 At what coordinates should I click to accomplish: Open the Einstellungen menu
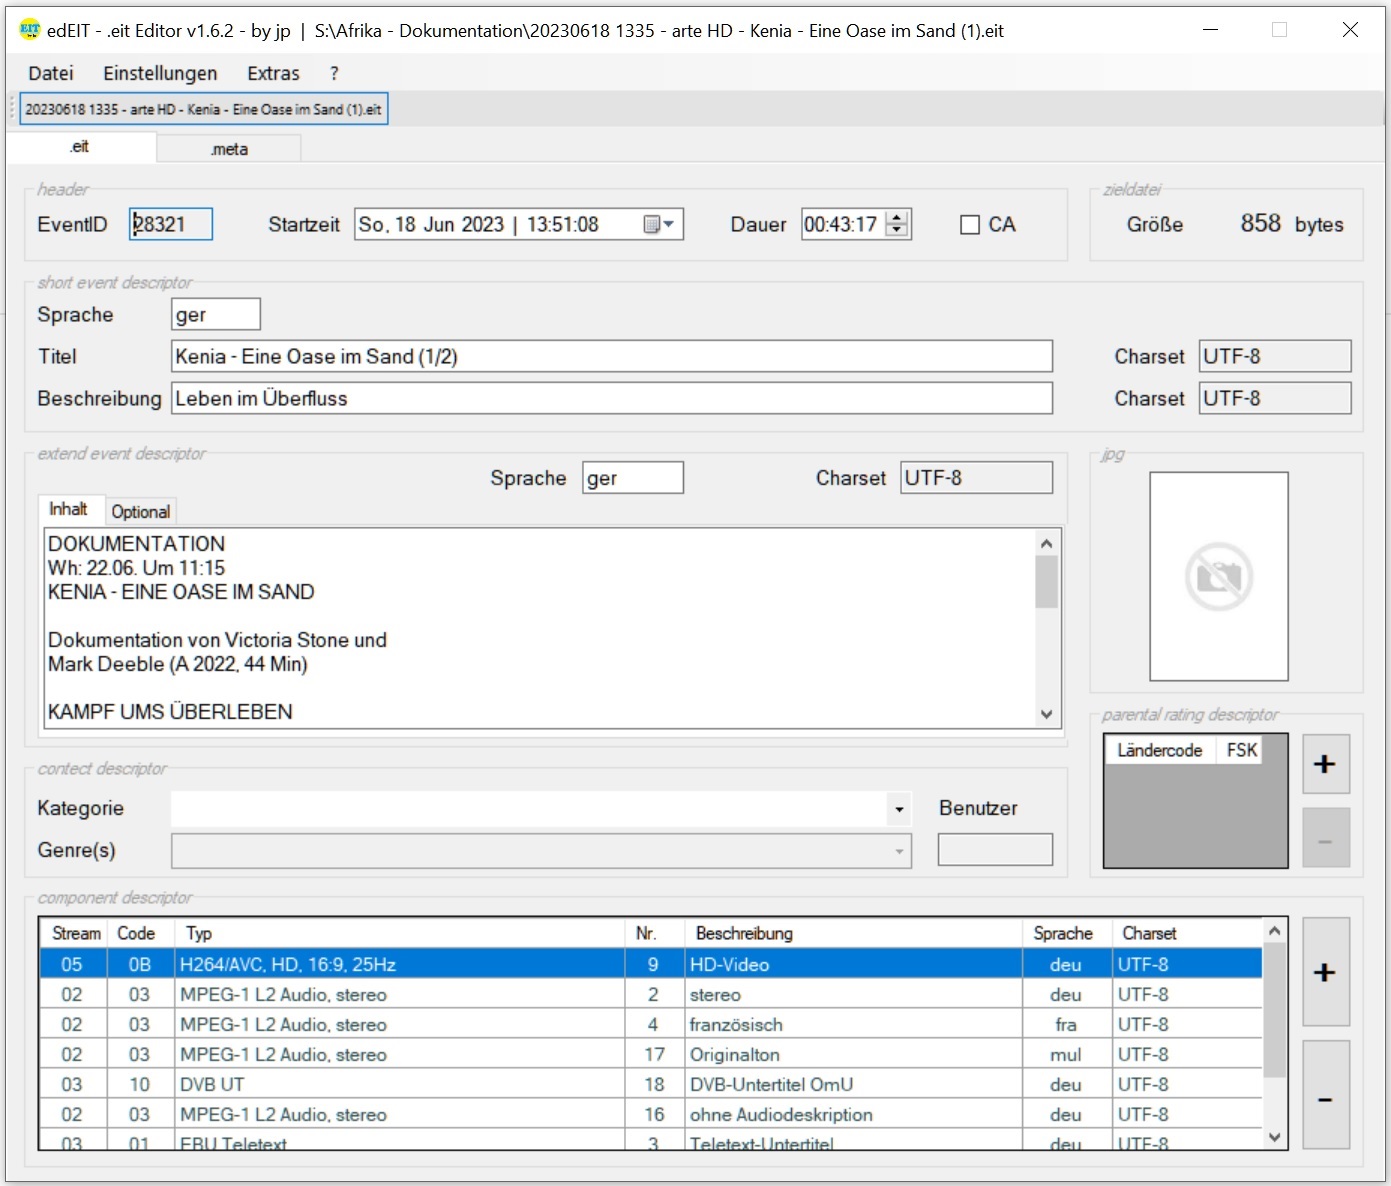(160, 73)
